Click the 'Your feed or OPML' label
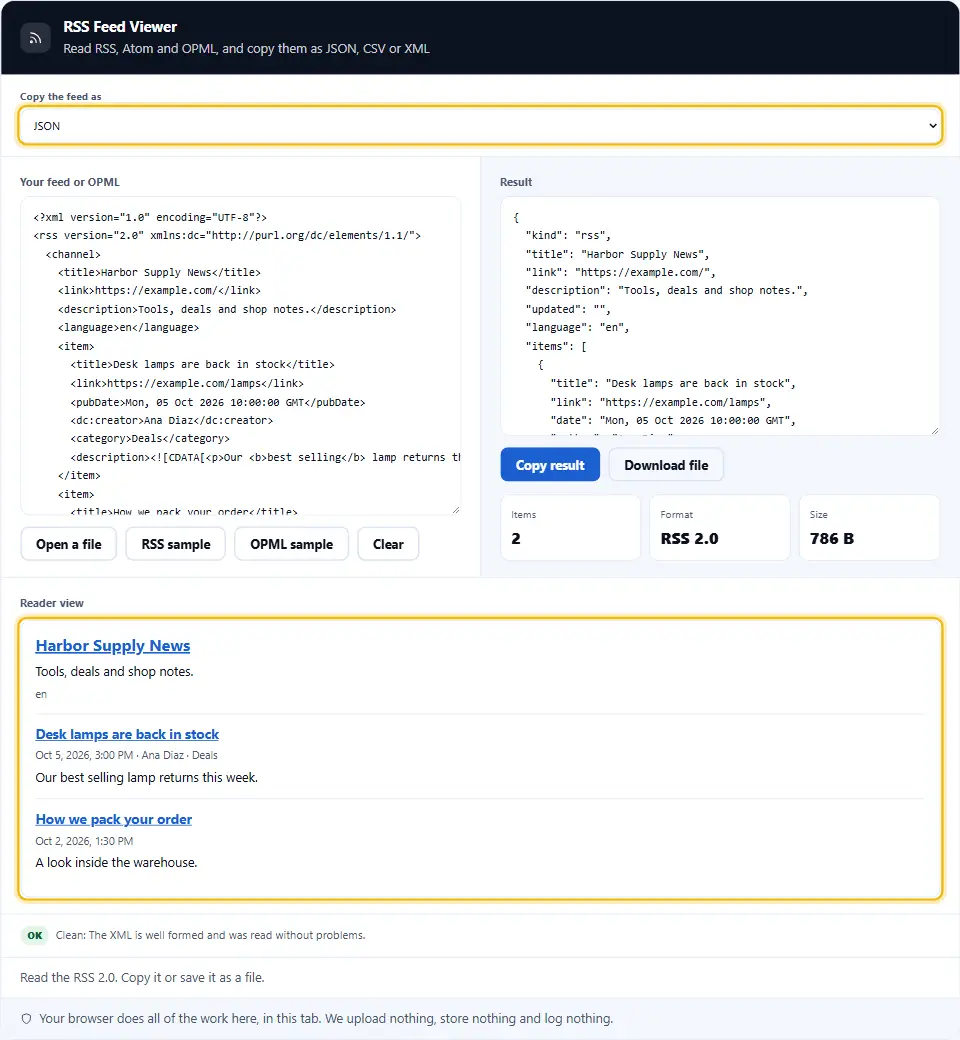 point(70,182)
